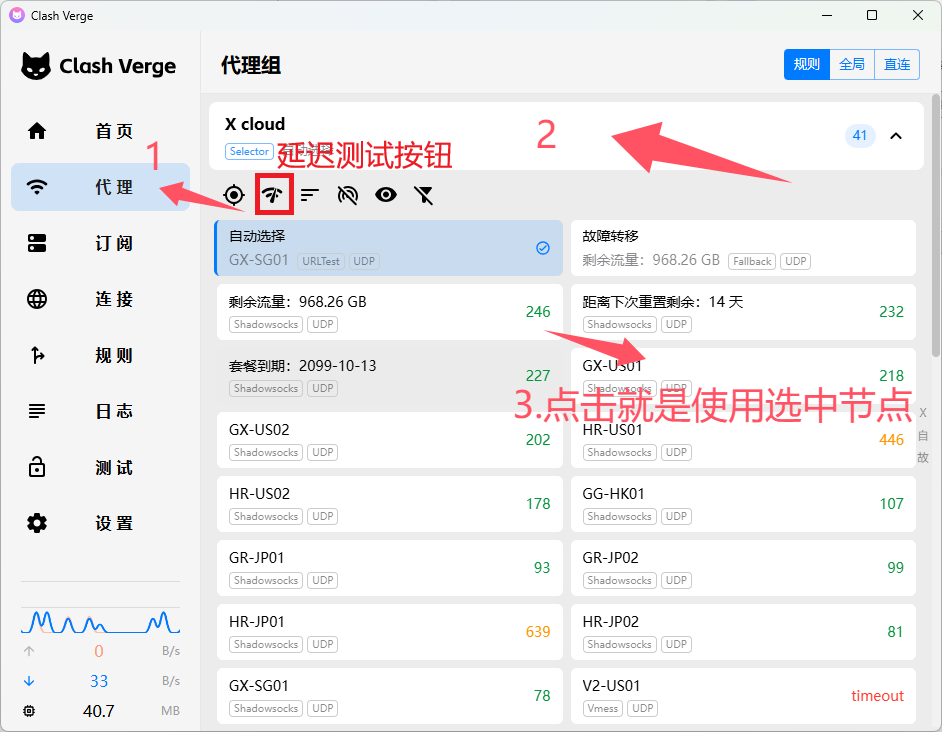Select the 套餐到期 2099-10-13 node
Image resolution: width=942 pixels, height=732 pixels.
click(390, 376)
